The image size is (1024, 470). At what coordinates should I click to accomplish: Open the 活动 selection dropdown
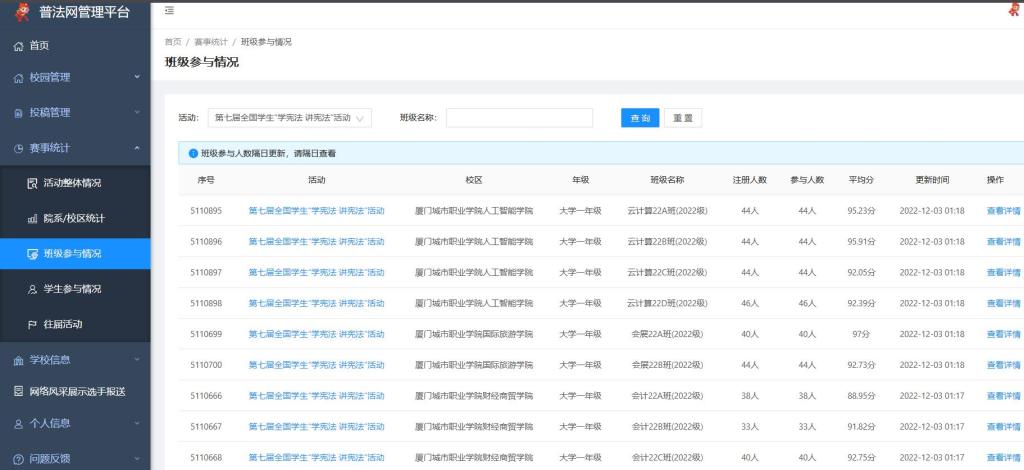(x=289, y=118)
